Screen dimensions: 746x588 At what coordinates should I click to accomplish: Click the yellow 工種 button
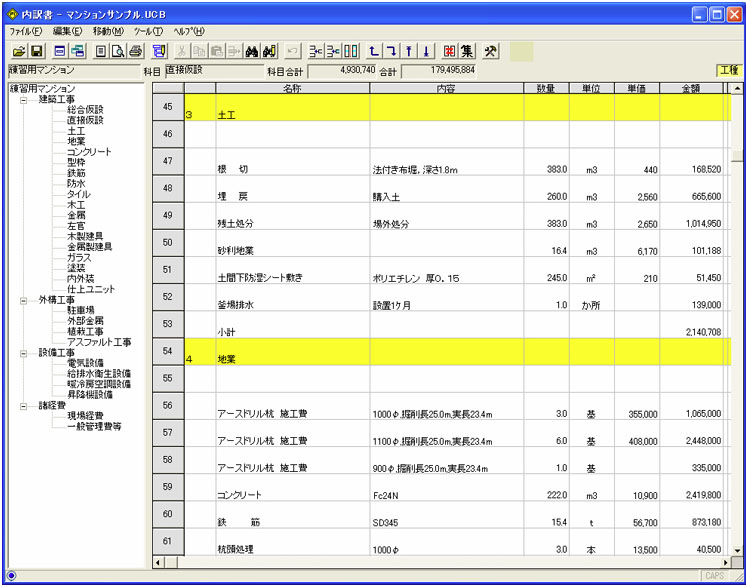(729, 71)
